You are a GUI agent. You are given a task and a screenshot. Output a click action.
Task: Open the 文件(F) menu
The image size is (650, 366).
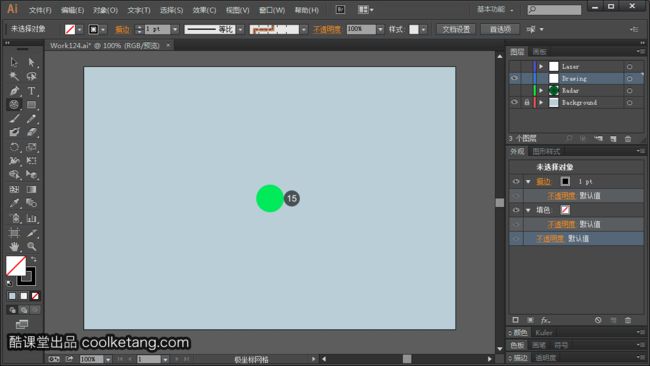tap(40, 10)
